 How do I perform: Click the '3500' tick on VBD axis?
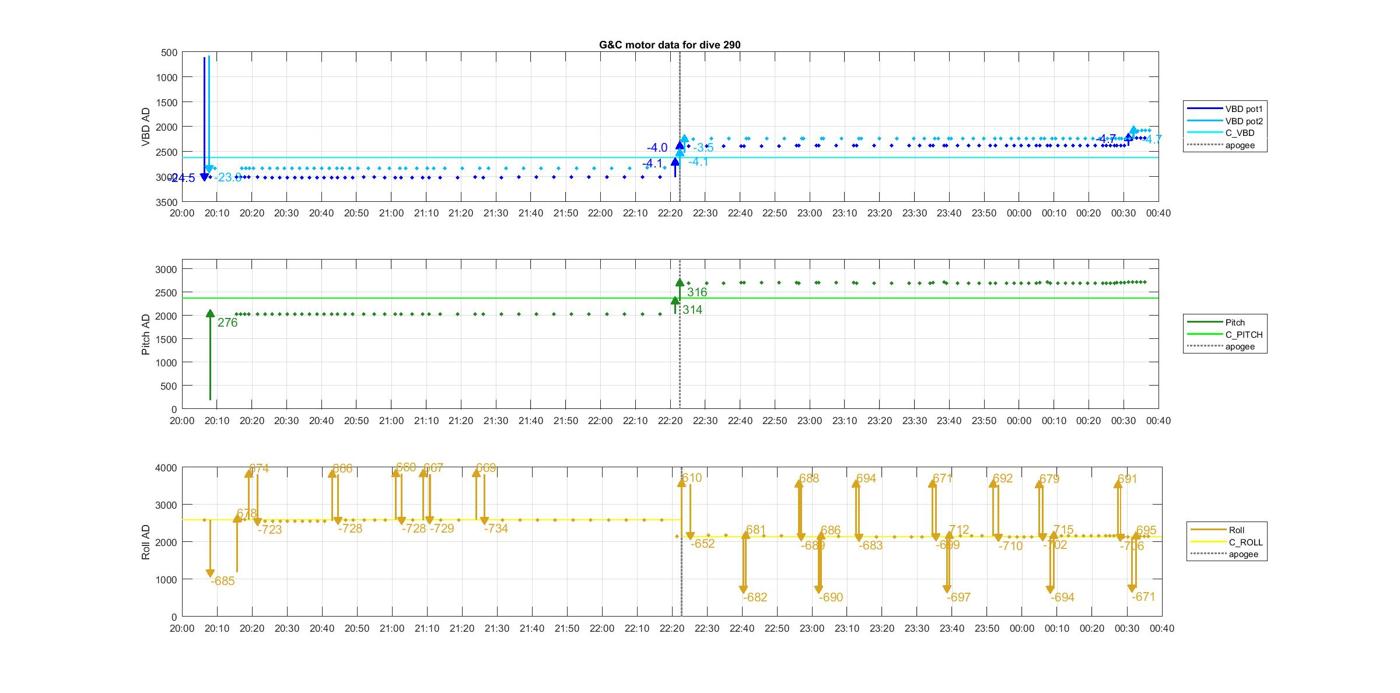coord(166,202)
